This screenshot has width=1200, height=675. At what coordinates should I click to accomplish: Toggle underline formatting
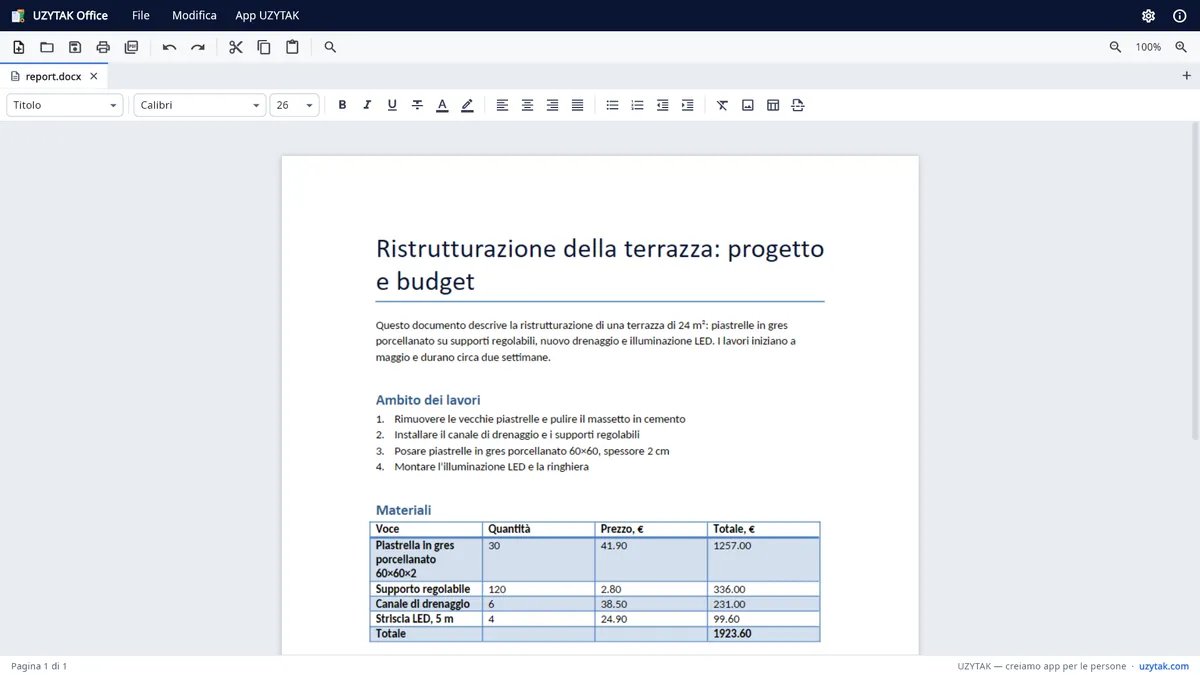click(392, 105)
